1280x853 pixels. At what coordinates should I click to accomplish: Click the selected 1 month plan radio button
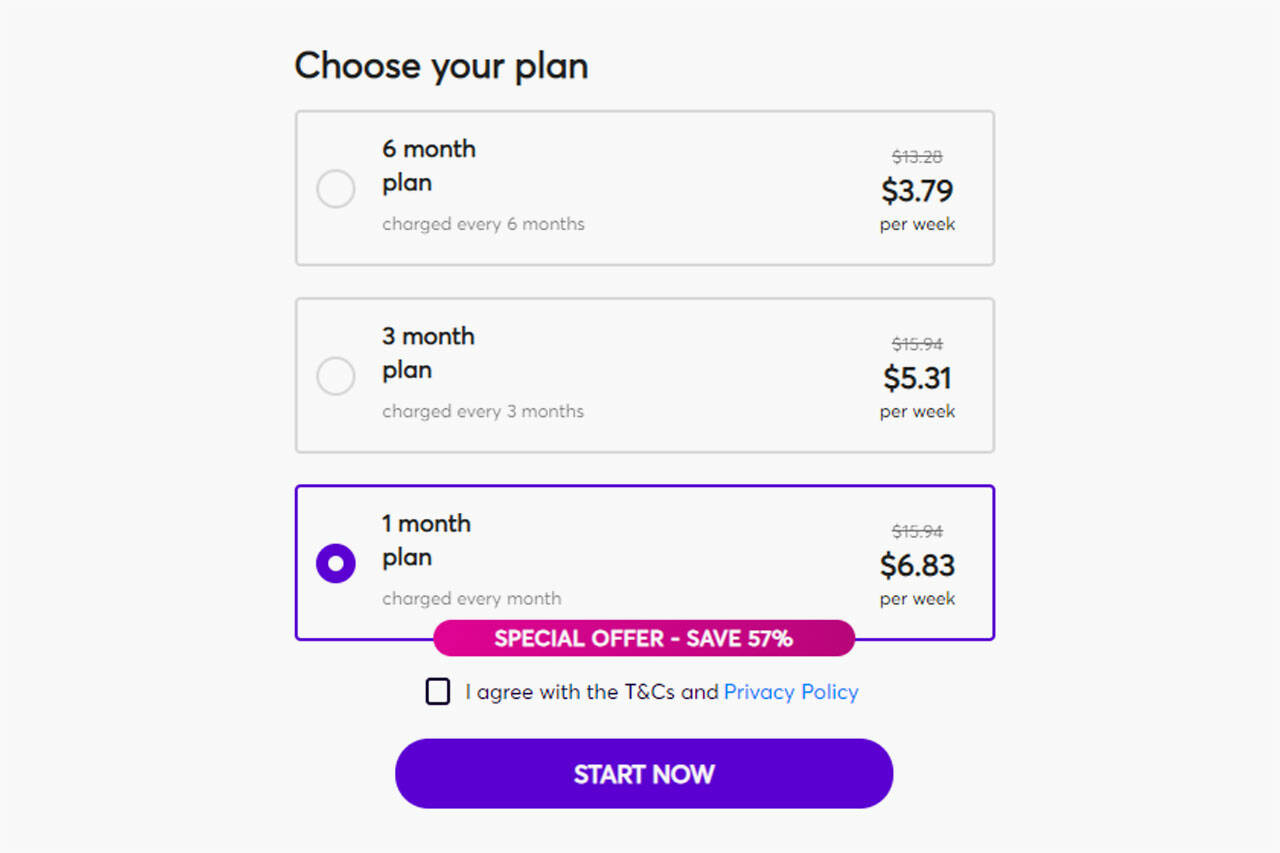(336, 563)
